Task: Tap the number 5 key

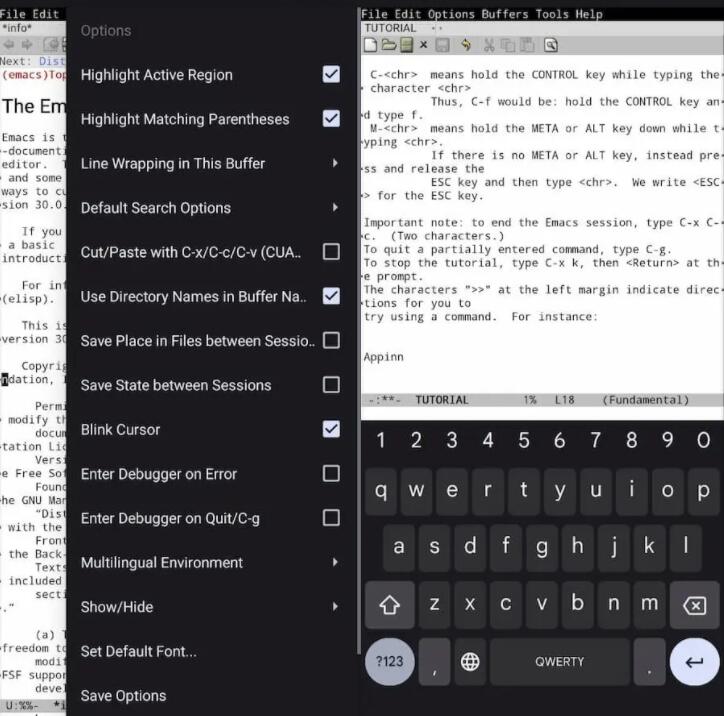Action: pos(524,440)
